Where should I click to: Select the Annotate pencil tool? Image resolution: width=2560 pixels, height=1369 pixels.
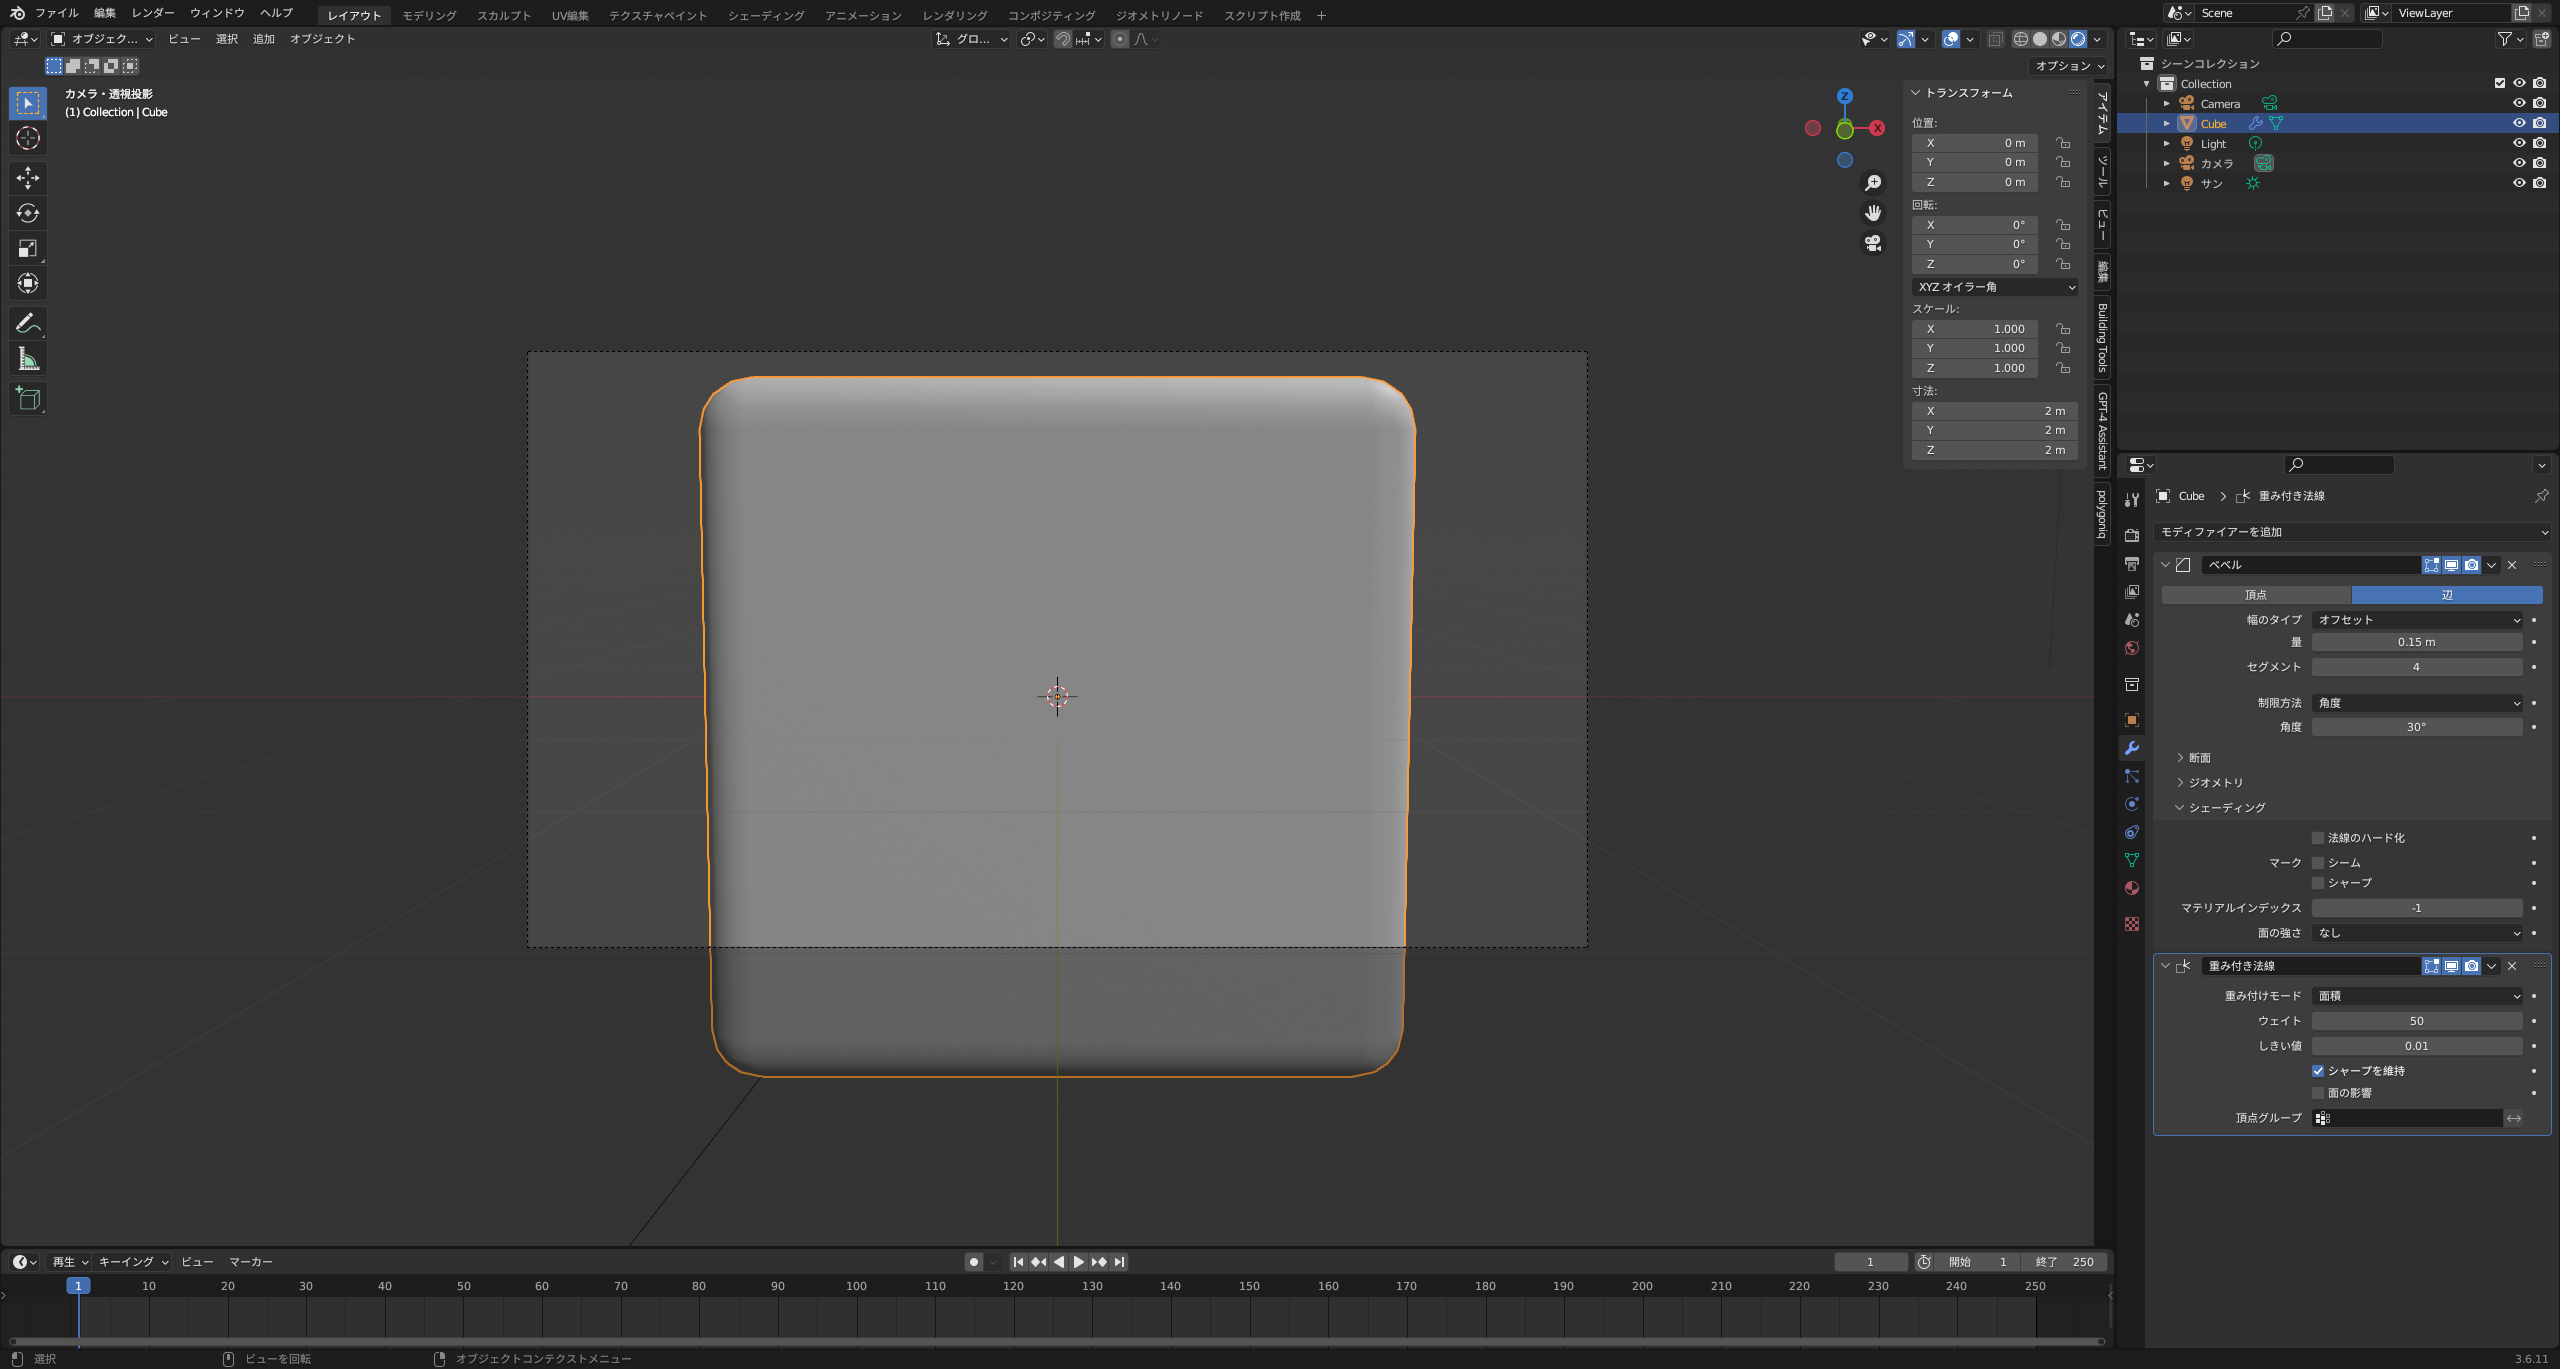(x=28, y=323)
